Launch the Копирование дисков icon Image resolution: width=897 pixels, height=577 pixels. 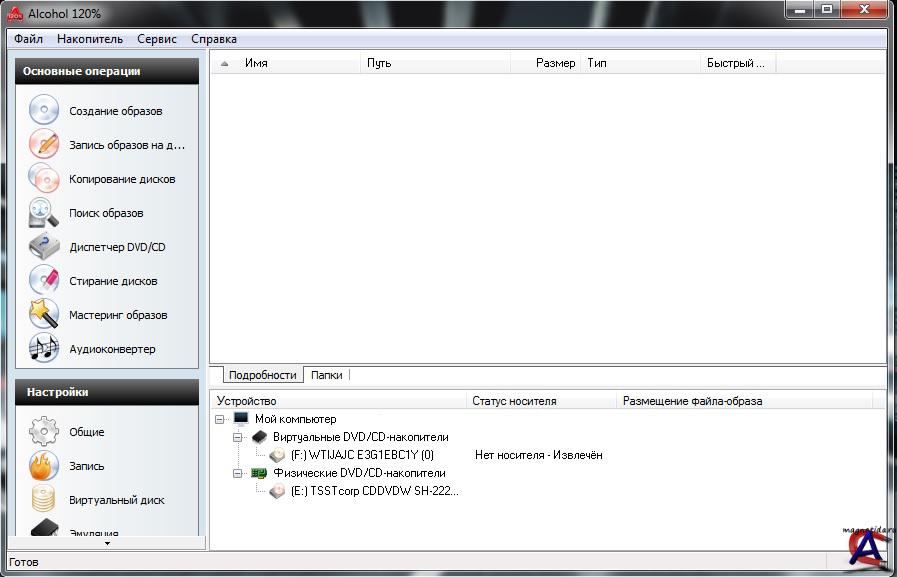tap(44, 178)
